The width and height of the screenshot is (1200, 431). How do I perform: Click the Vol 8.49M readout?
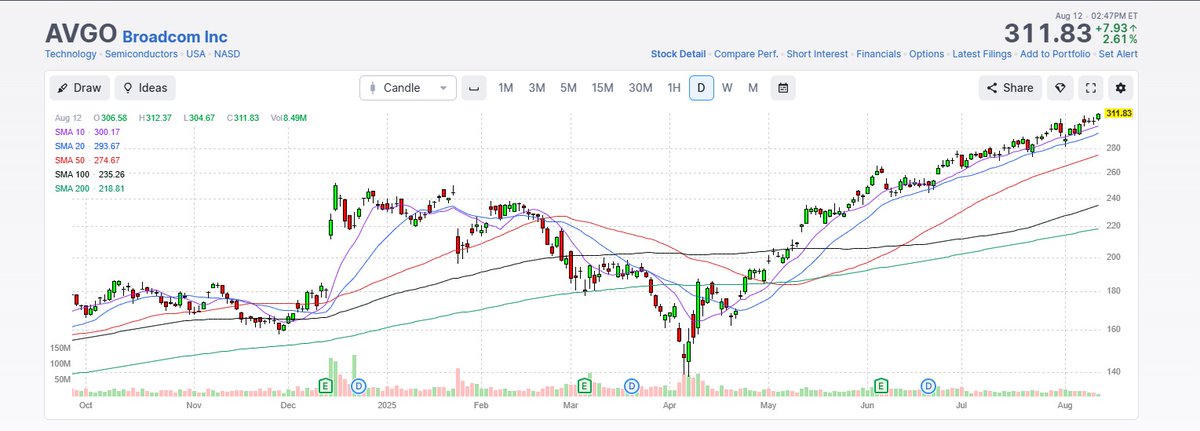pos(291,118)
